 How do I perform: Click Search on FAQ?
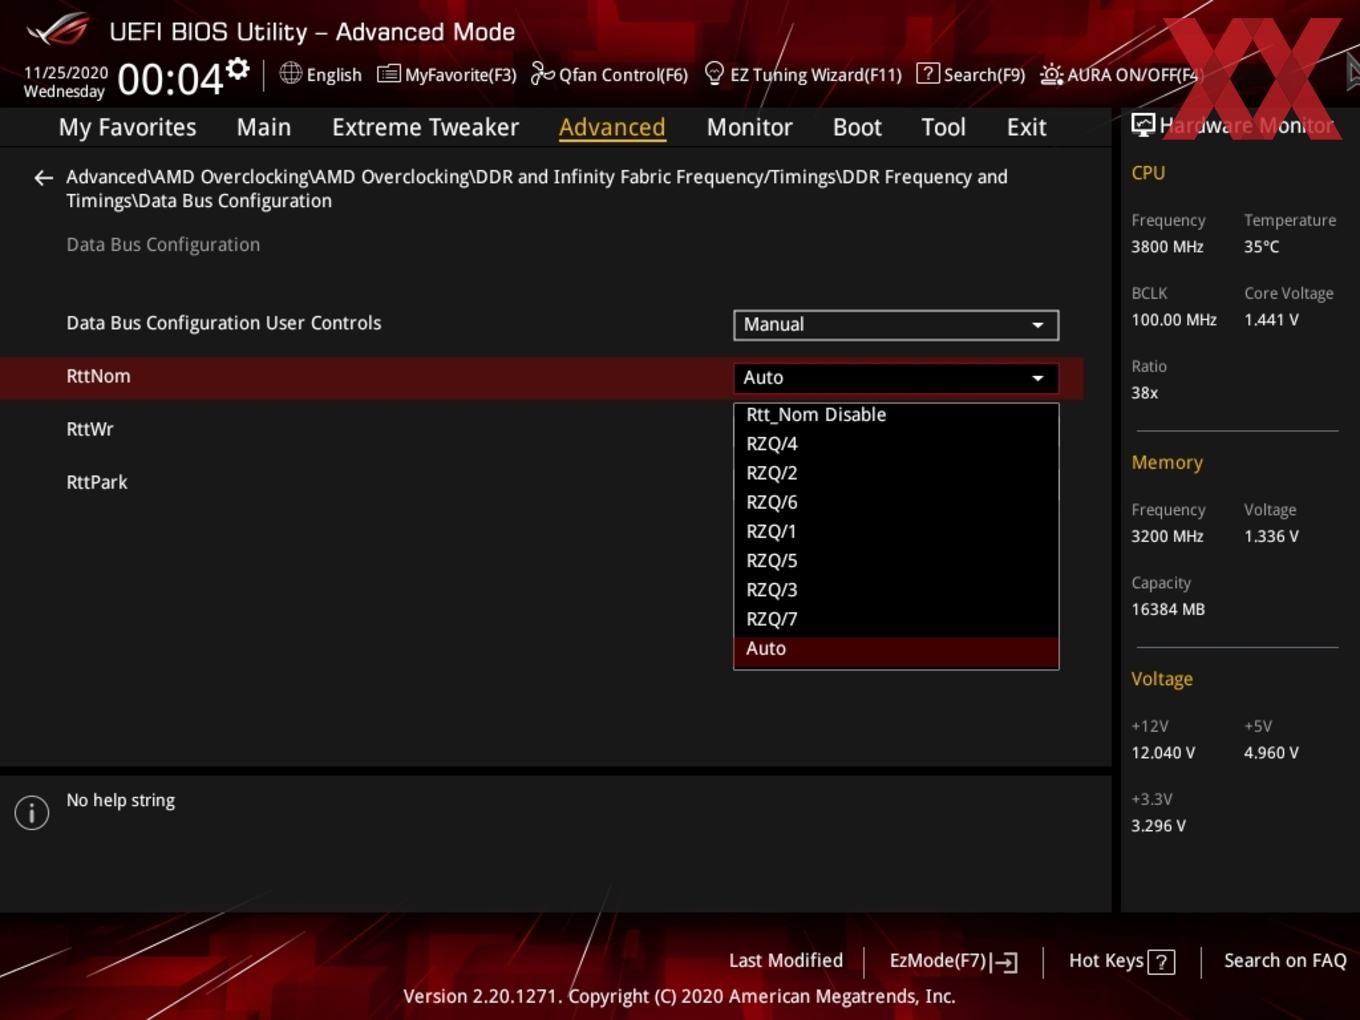click(x=1285, y=961)
